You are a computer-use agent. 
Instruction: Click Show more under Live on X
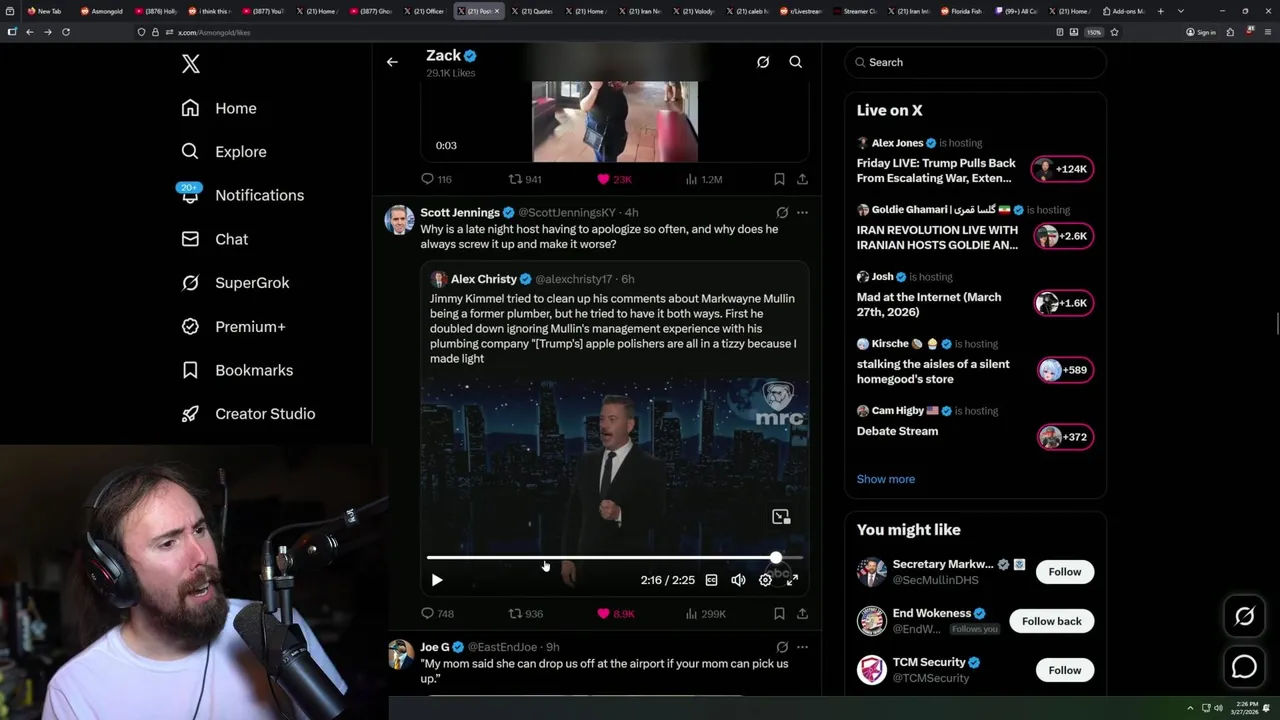pyautogui.click(x=886, y=479)
